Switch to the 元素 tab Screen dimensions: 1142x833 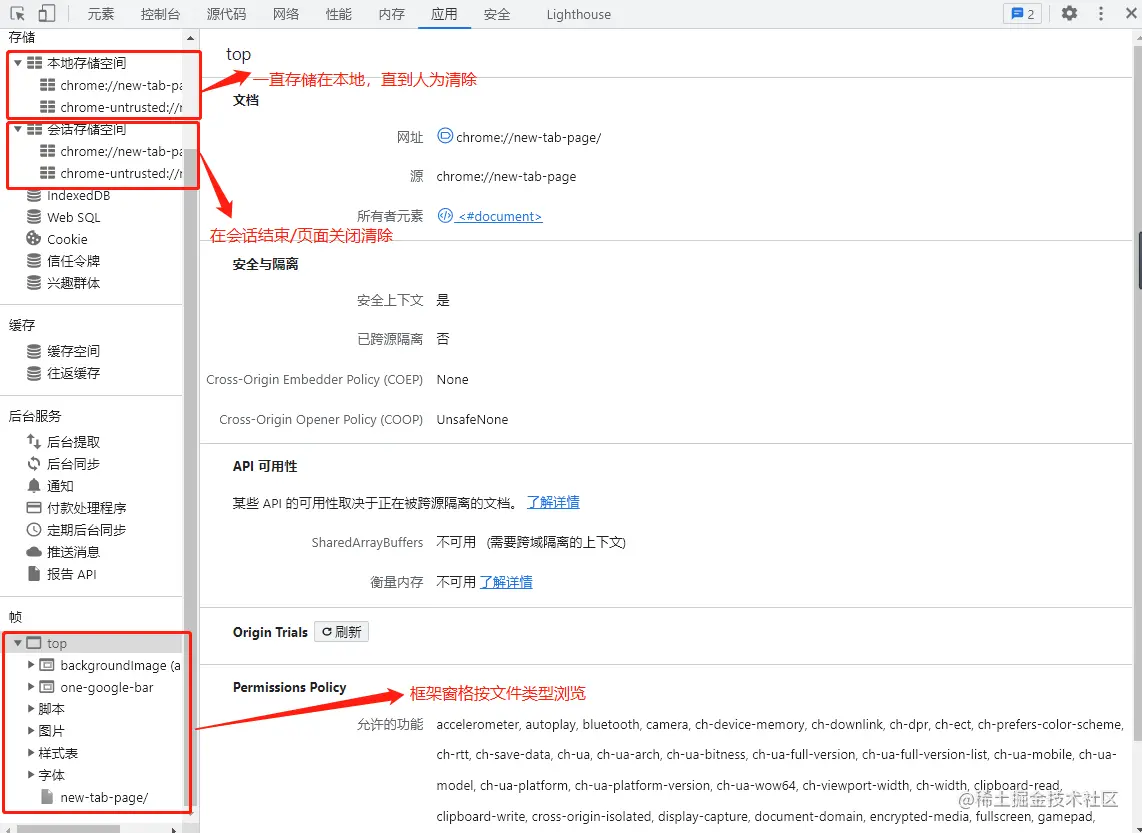[x=101, y=14]
